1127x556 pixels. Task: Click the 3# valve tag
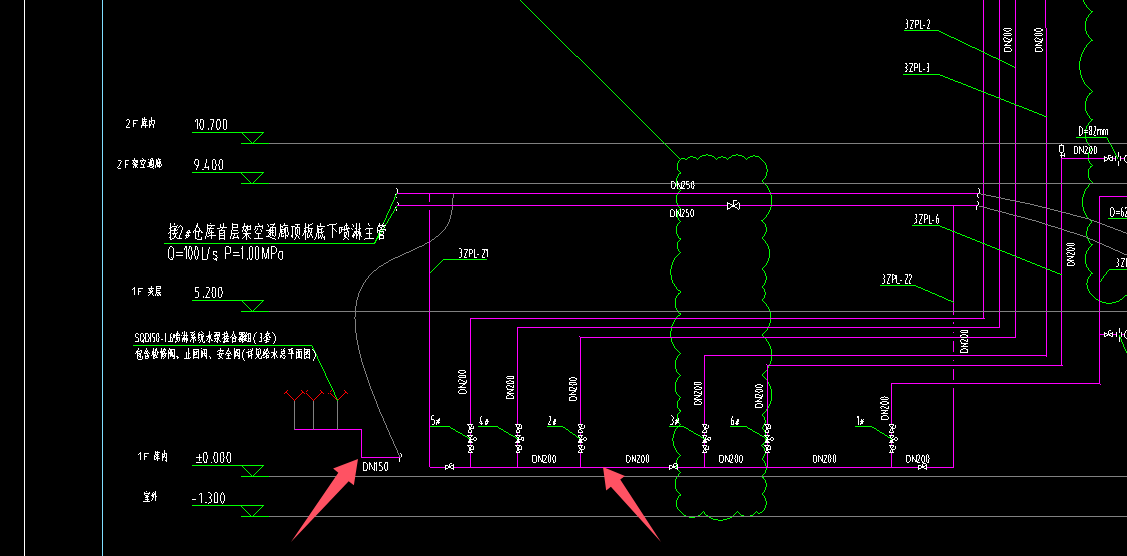674,421
